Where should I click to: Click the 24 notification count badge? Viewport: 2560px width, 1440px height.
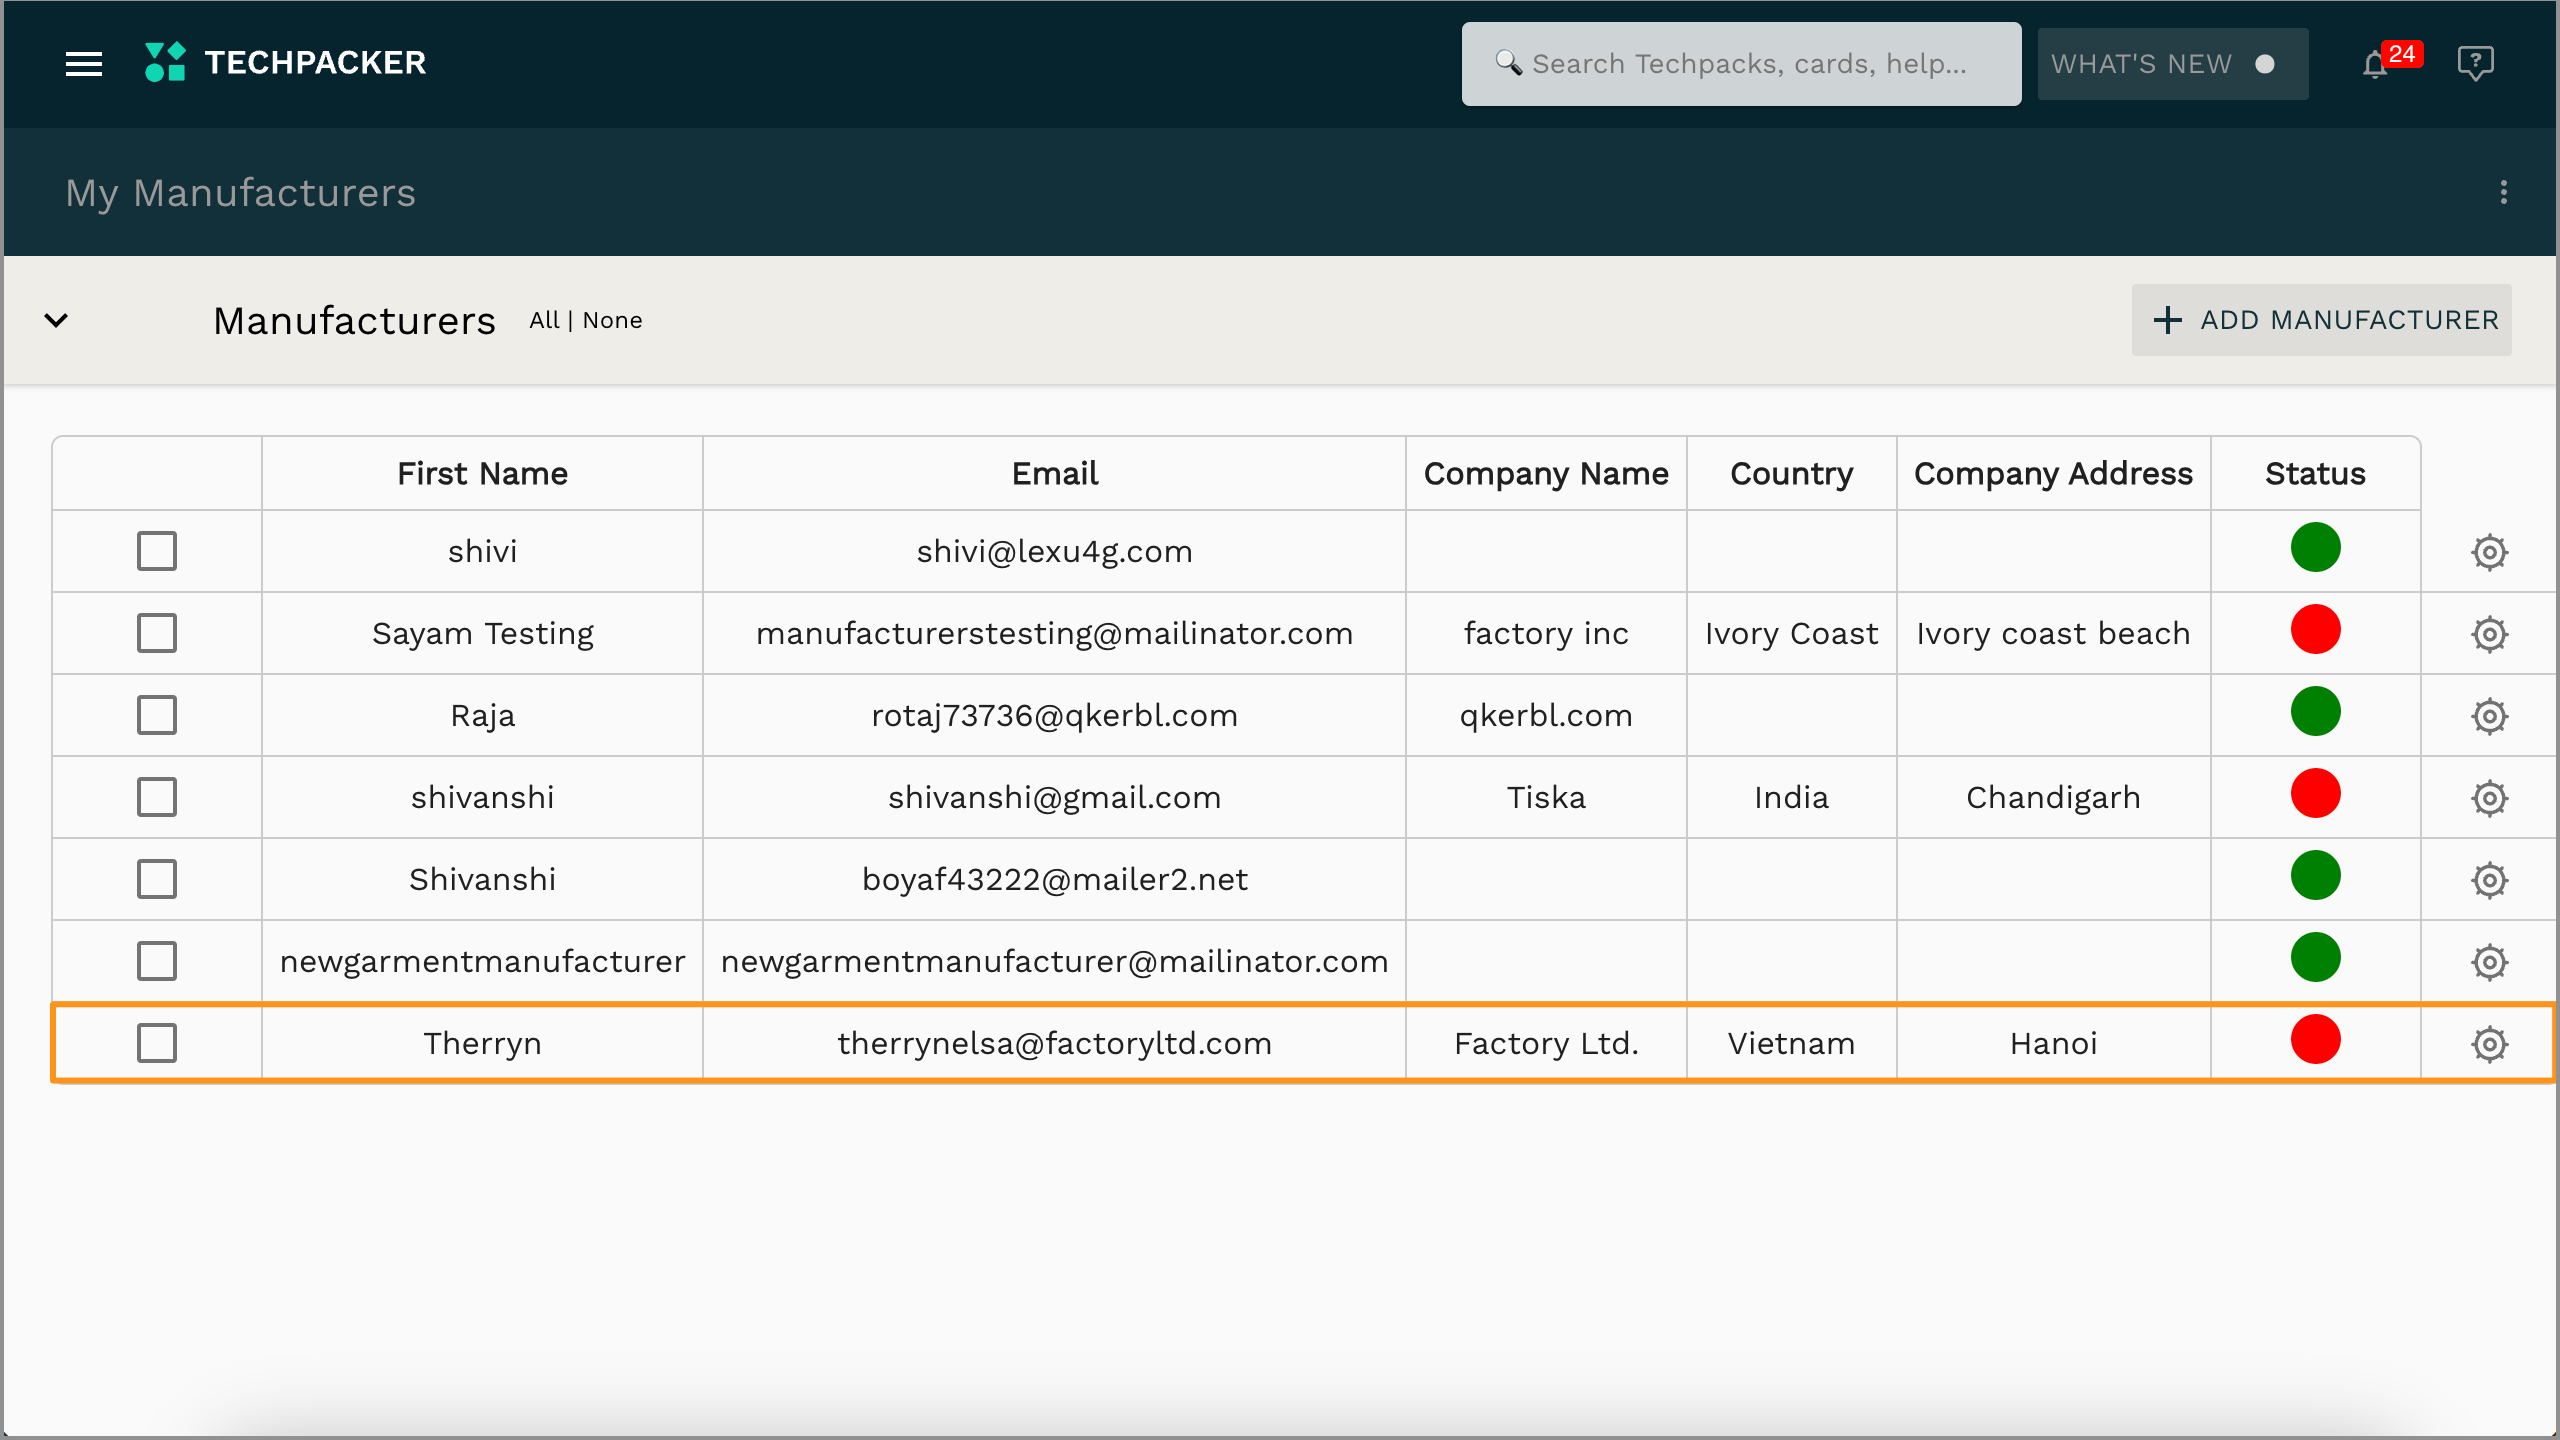[x=2402, y=54]
